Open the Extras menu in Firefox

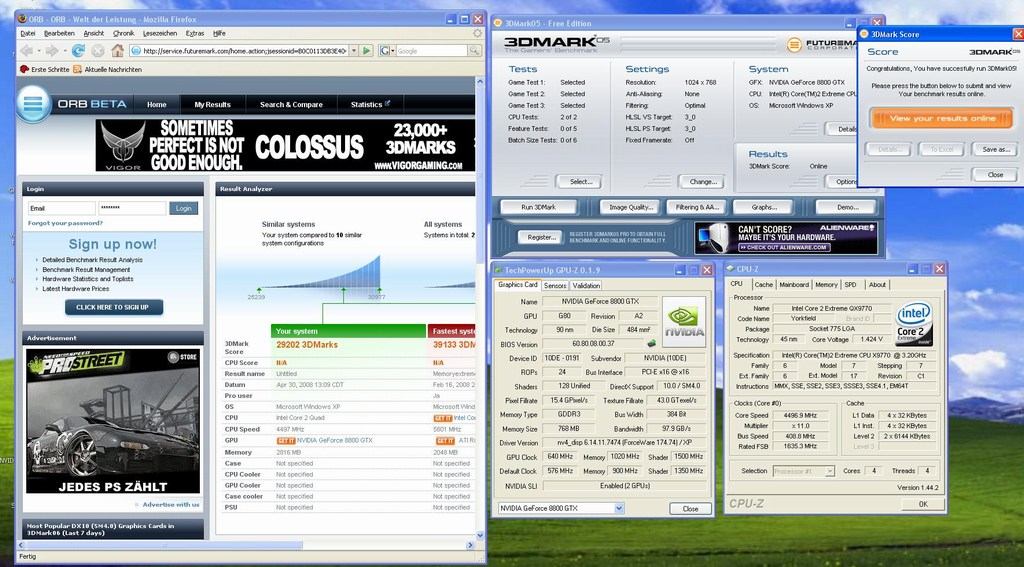(195, 33)
